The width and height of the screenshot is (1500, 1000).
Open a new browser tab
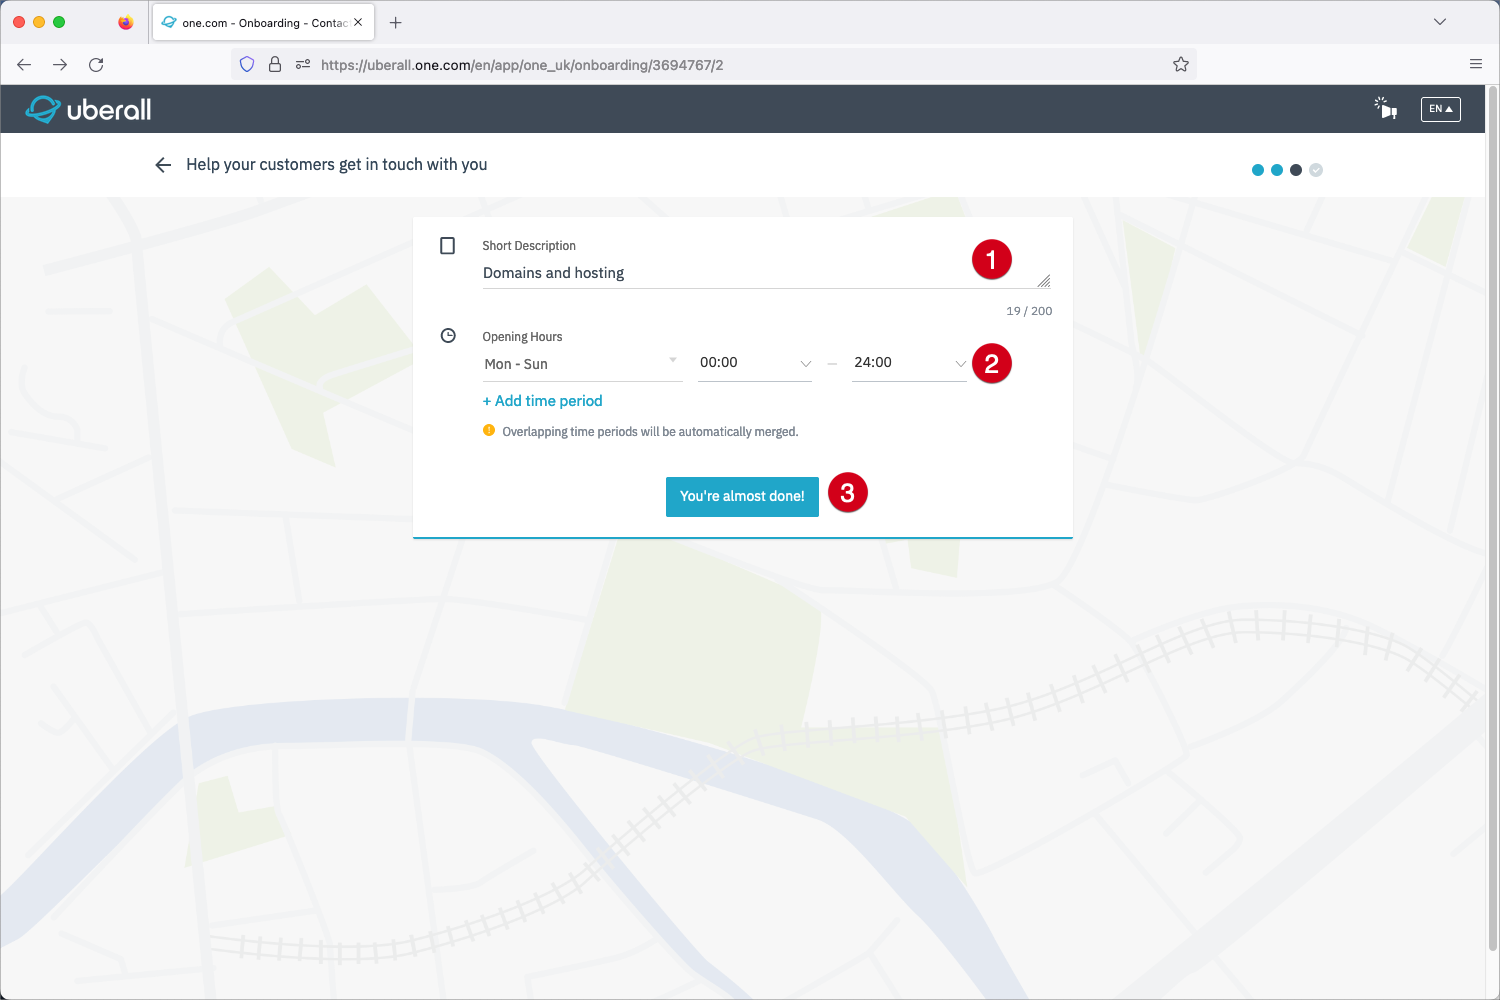click(x=396, y=22)
